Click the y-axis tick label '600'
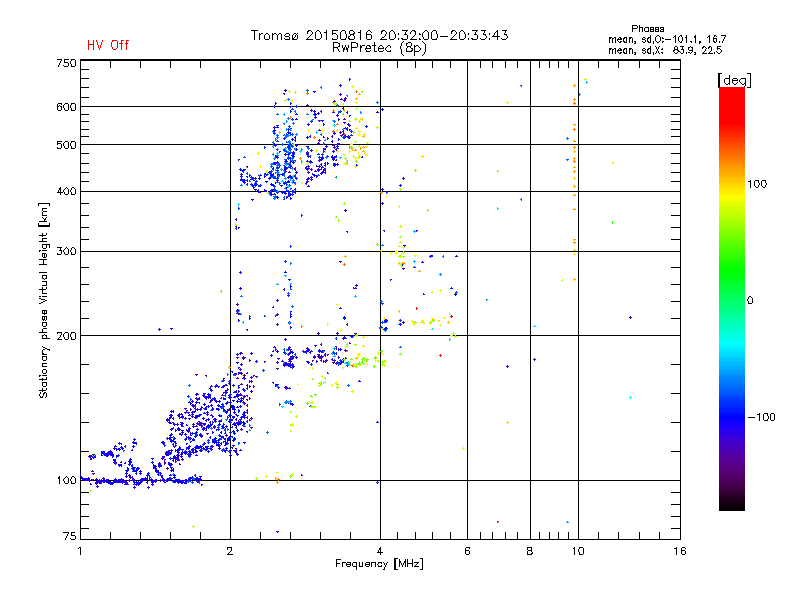 click(x=66, y=107)
